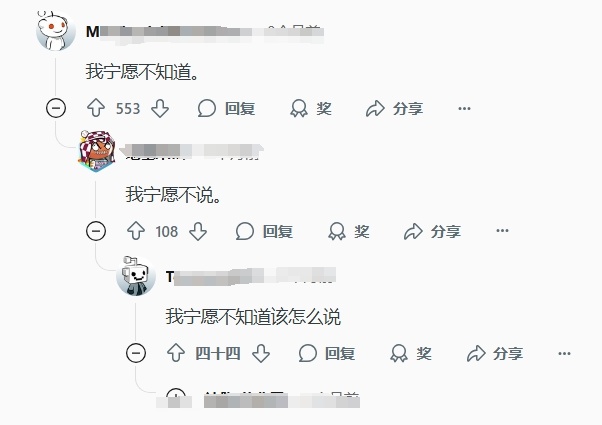Image resolution: width=602 pixels, height=425 pixels.
Task: Upvote the "我宁愿不说" comment
Action: tap(136, 231)
